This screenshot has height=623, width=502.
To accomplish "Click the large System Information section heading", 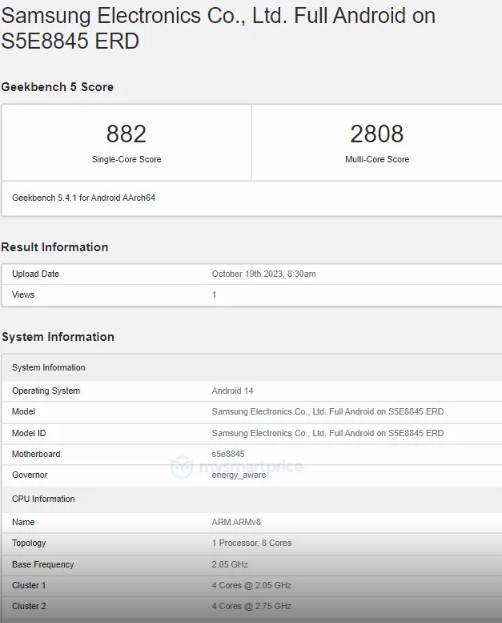I will click(x=58, y=337).
